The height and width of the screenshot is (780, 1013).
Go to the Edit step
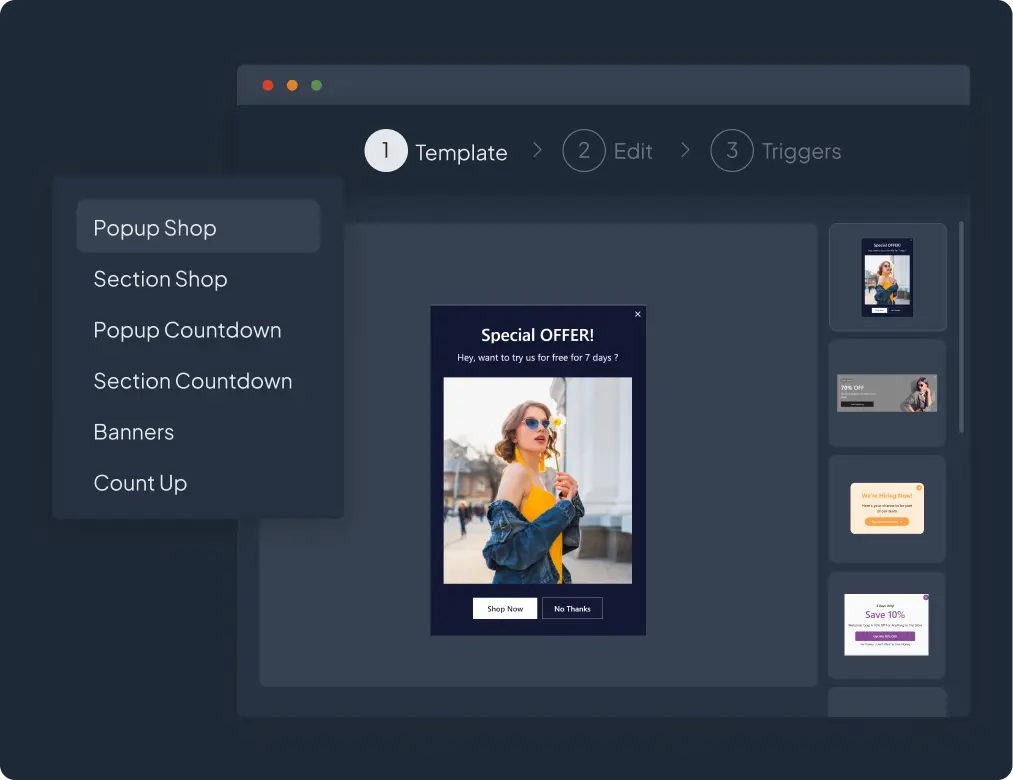coord(633,152)
